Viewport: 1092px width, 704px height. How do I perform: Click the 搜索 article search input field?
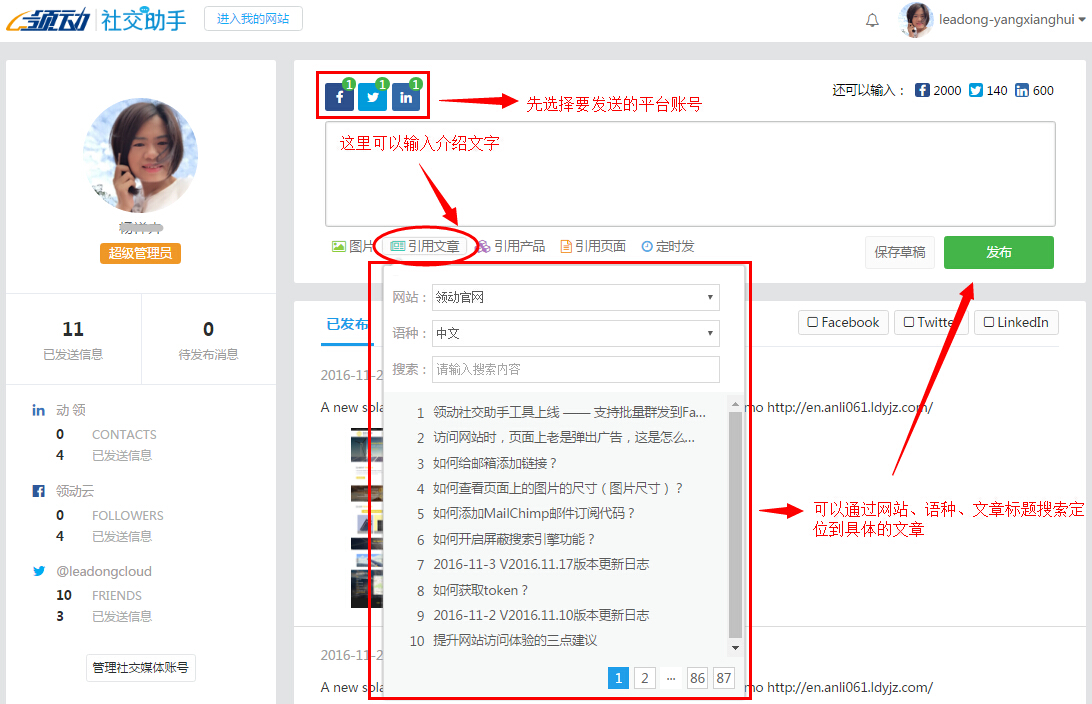tap(575, 369)
